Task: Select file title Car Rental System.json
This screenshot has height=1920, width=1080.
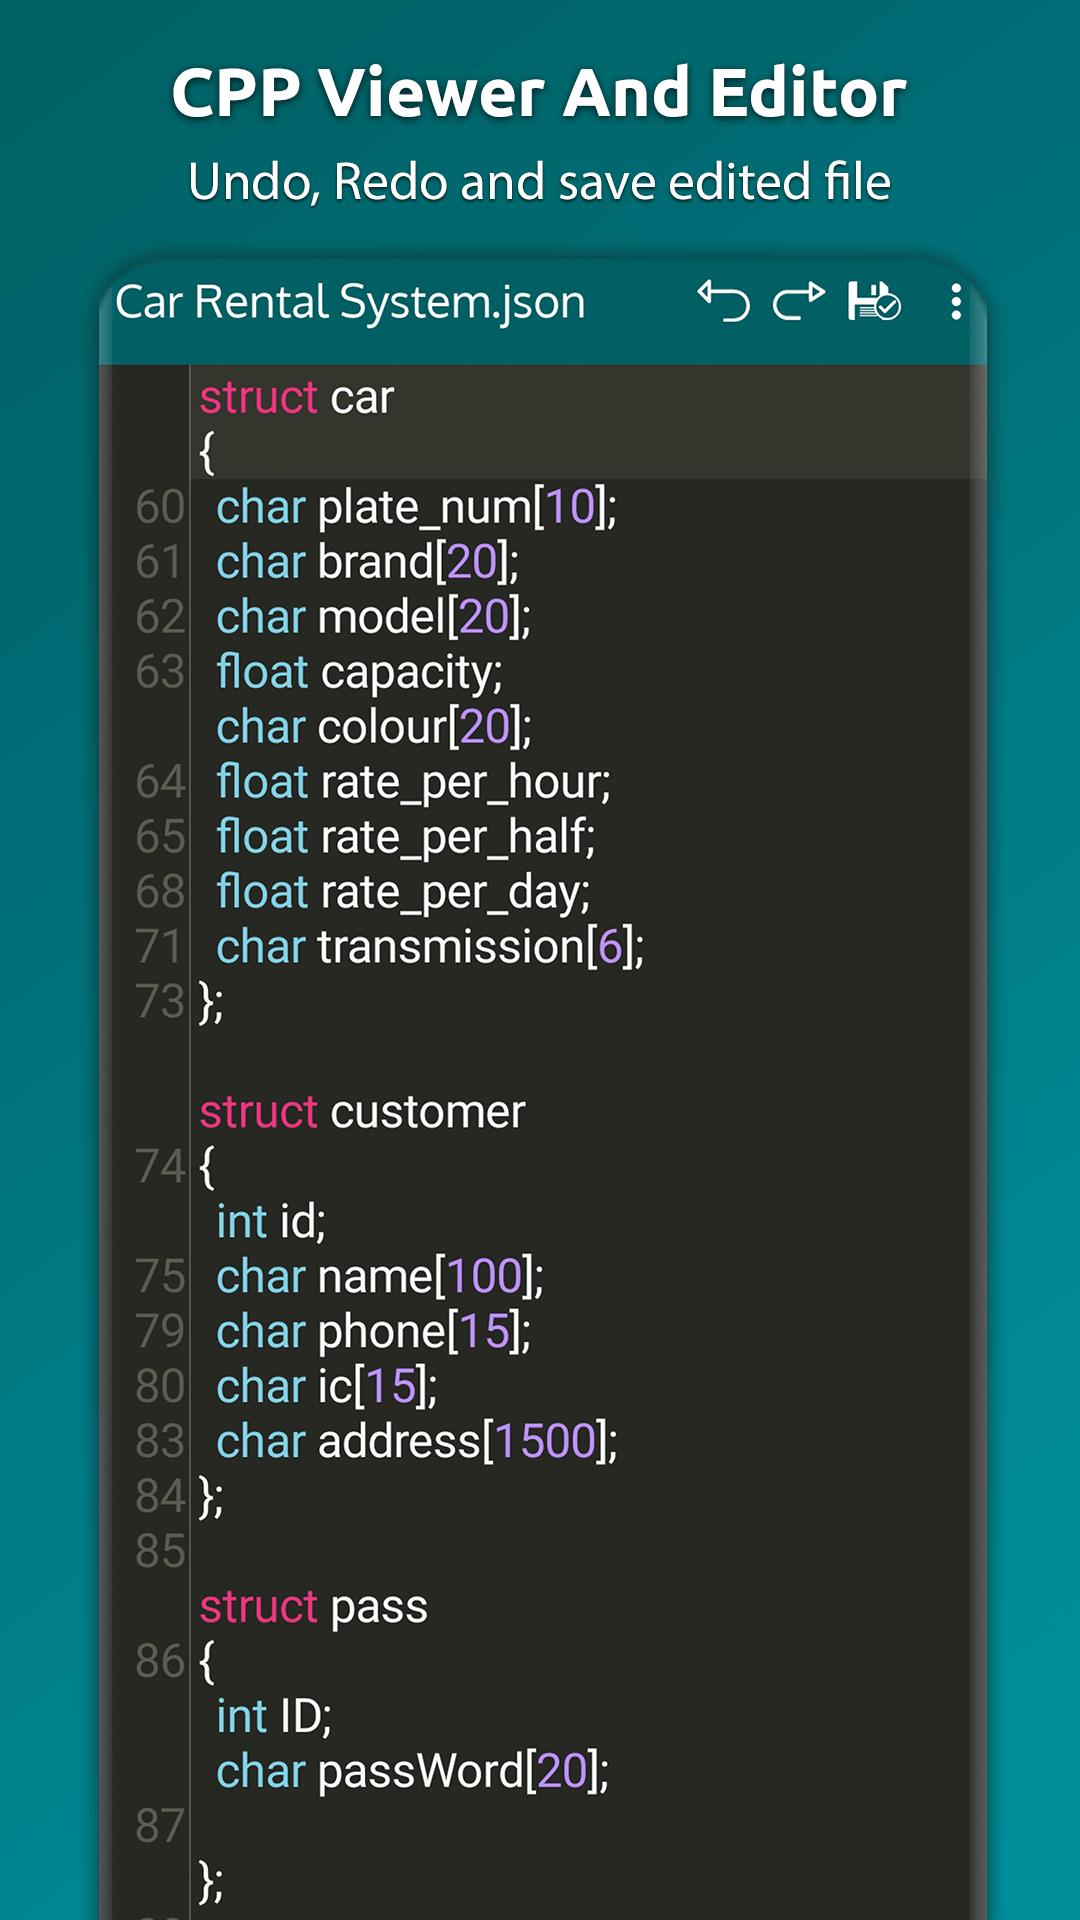Action: (x=350, y=302)
